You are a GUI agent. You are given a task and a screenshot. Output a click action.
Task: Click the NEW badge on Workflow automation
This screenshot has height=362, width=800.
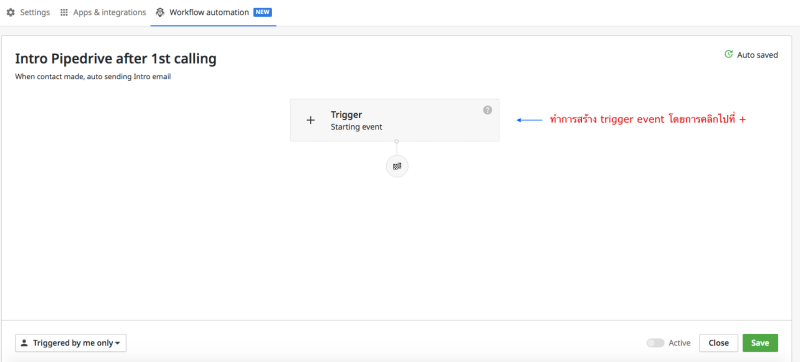pos(262,12)
